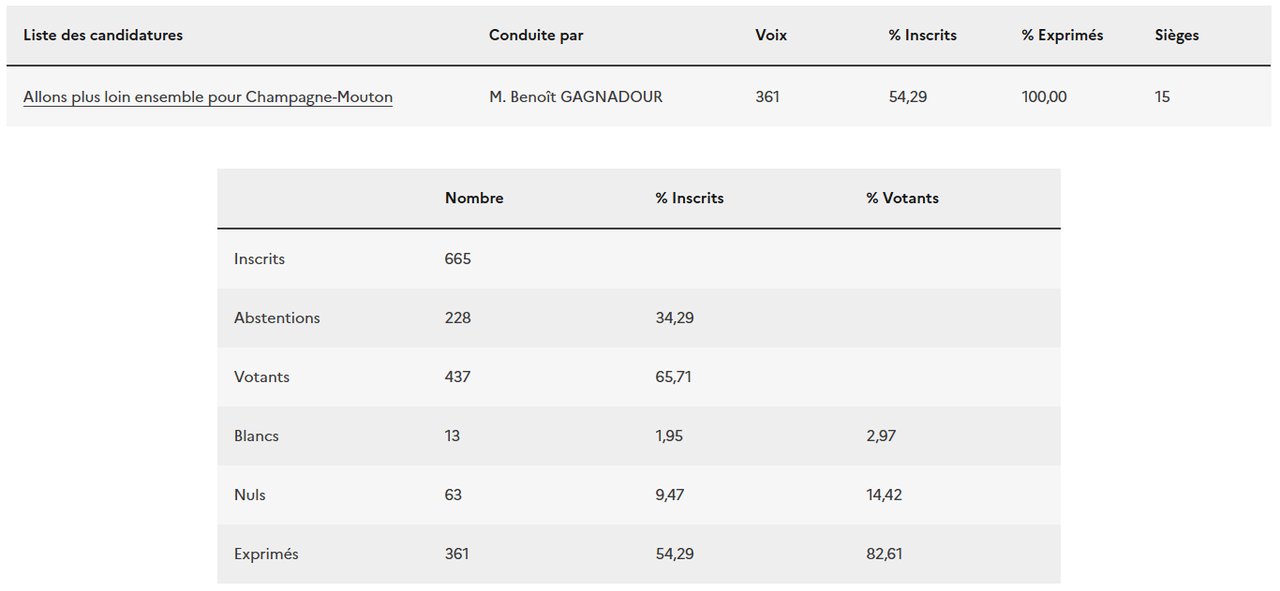Click the Conduite par column header
Image resolution: width=1280 pixels, height=591 pixels.
coord(536,35)
